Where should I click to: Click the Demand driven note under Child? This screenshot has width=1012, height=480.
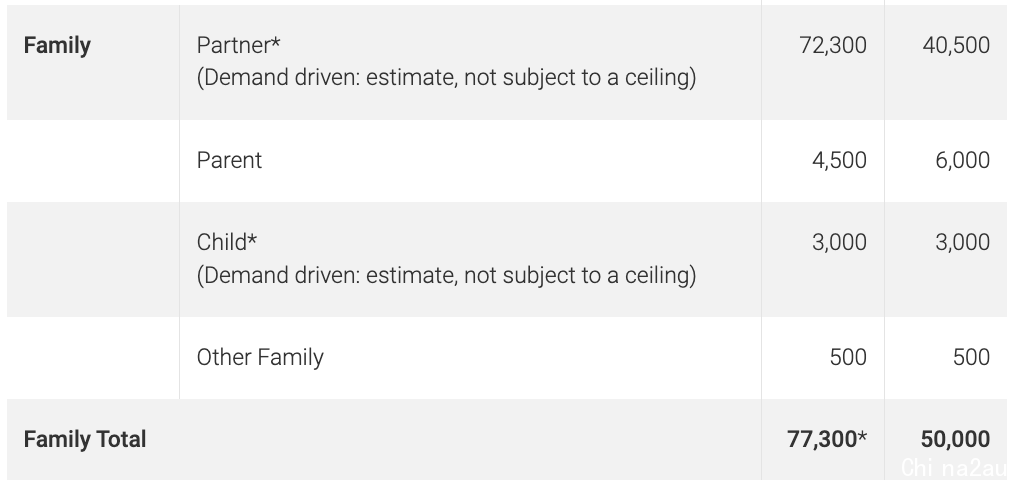[447, 275]
